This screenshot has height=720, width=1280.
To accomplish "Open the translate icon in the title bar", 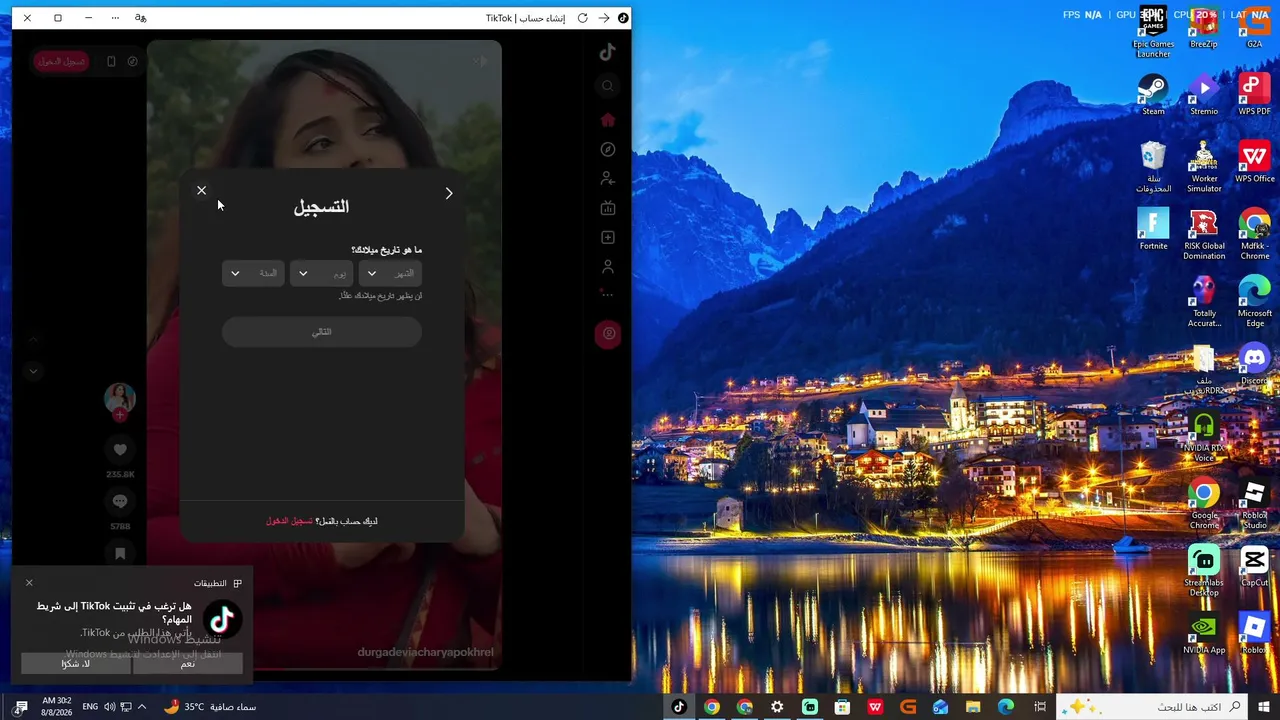I will point(140,18).
